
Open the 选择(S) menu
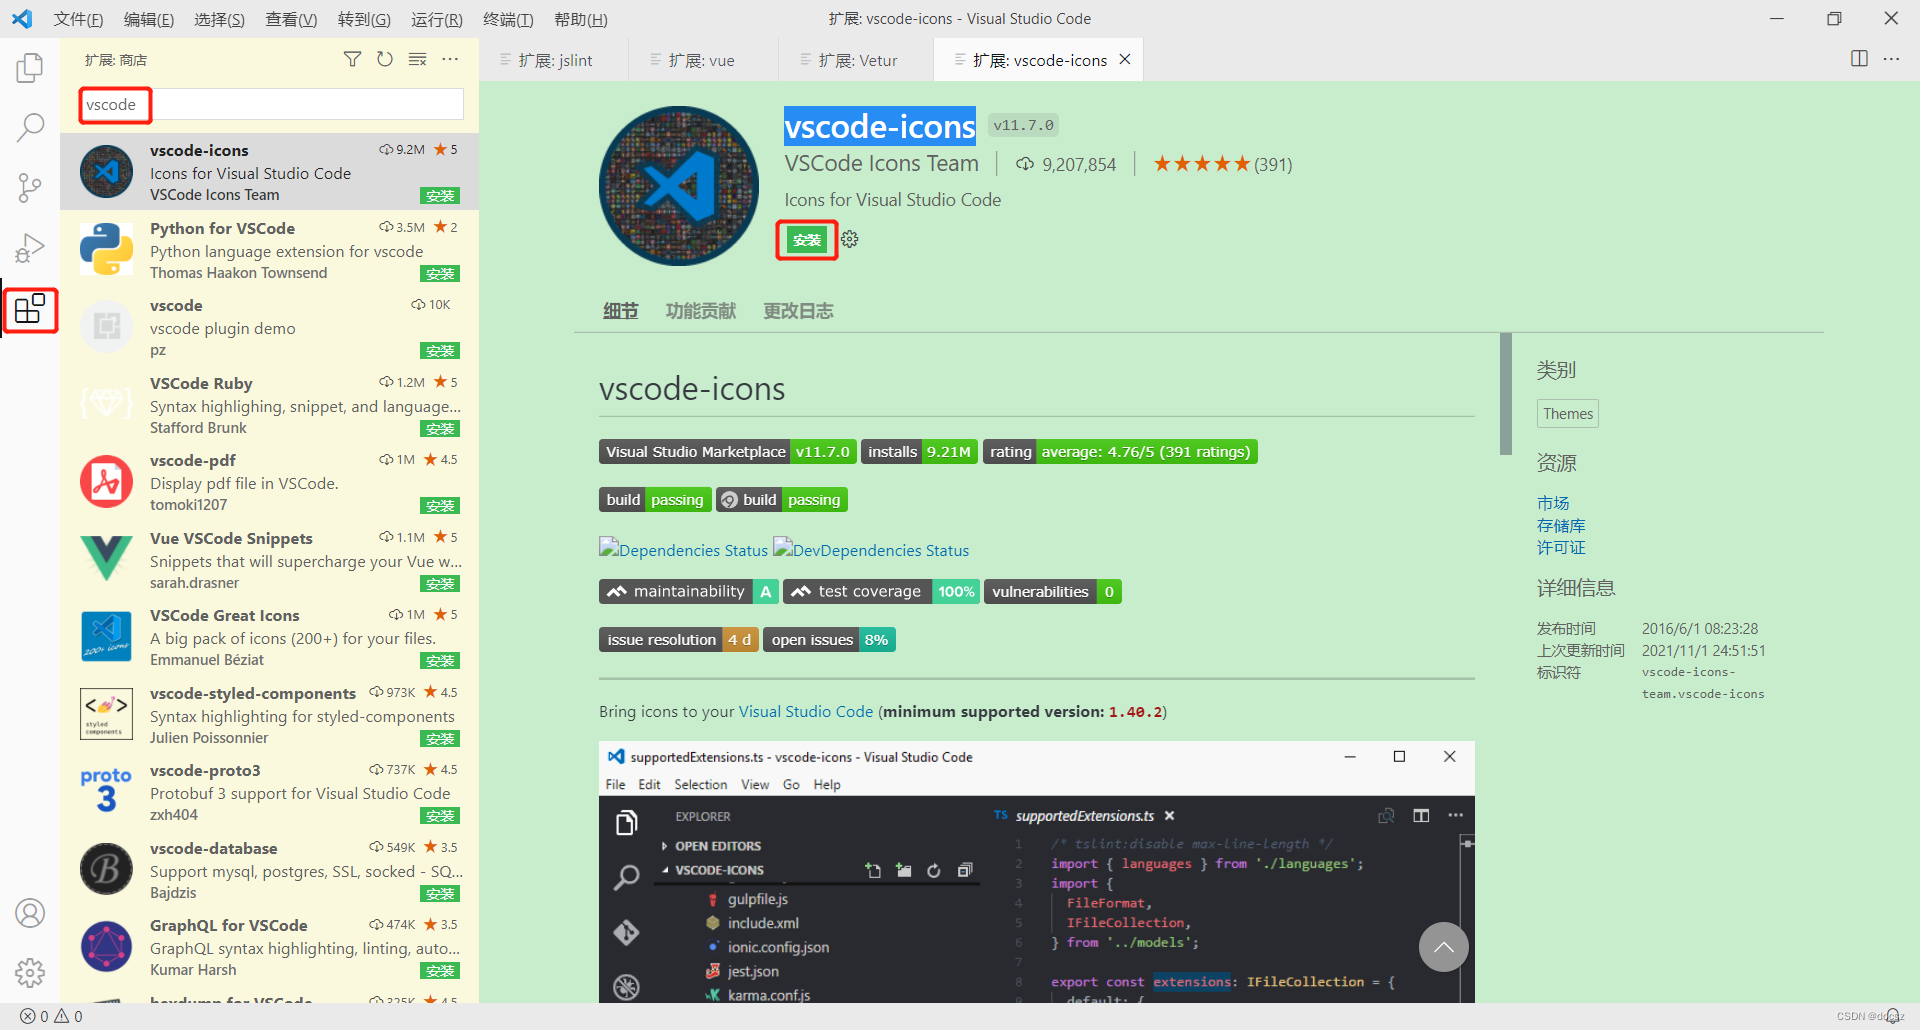(219, 19)
